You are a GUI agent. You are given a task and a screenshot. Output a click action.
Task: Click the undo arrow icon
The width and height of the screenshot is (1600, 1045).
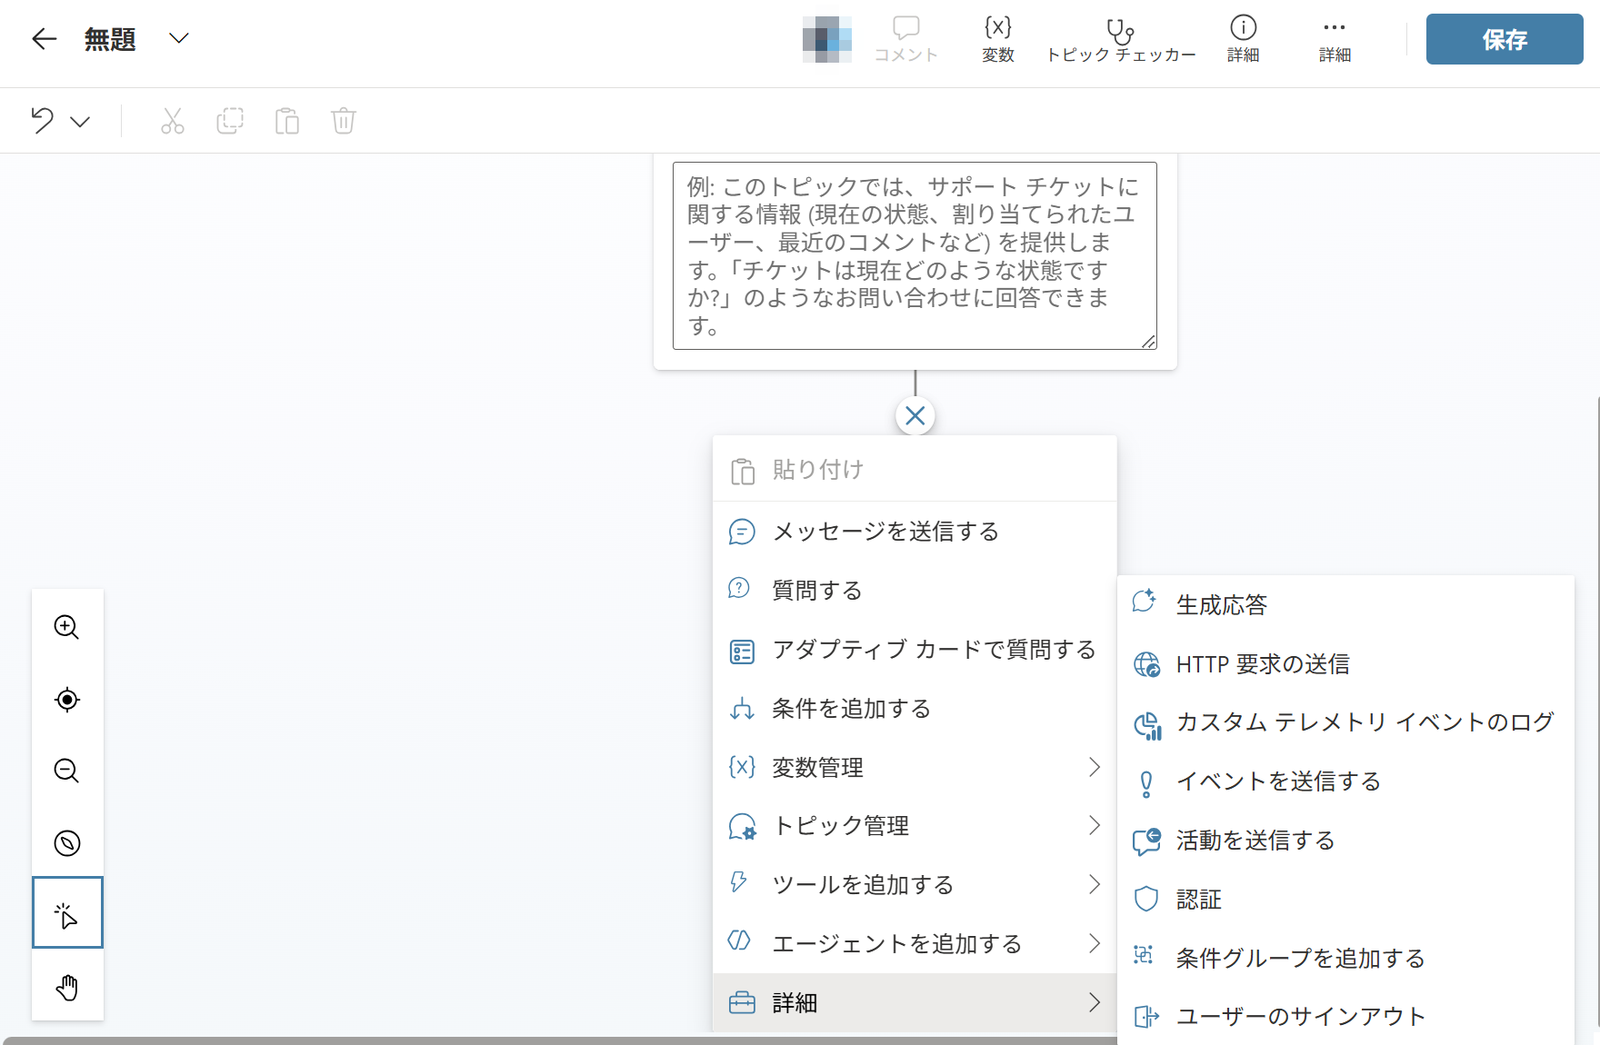click(42, 121)
